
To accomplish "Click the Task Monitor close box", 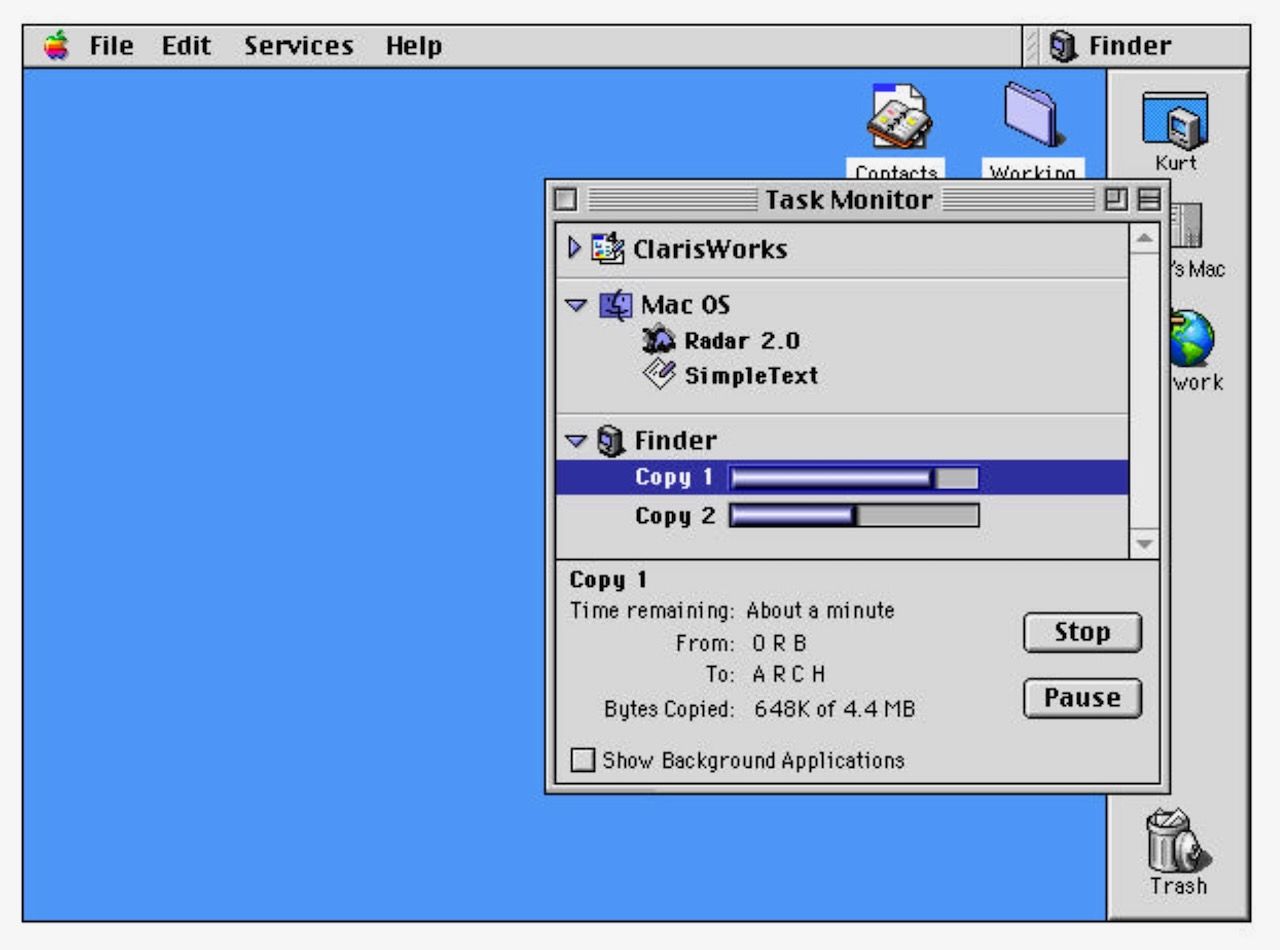I will (x=565, y=200).
